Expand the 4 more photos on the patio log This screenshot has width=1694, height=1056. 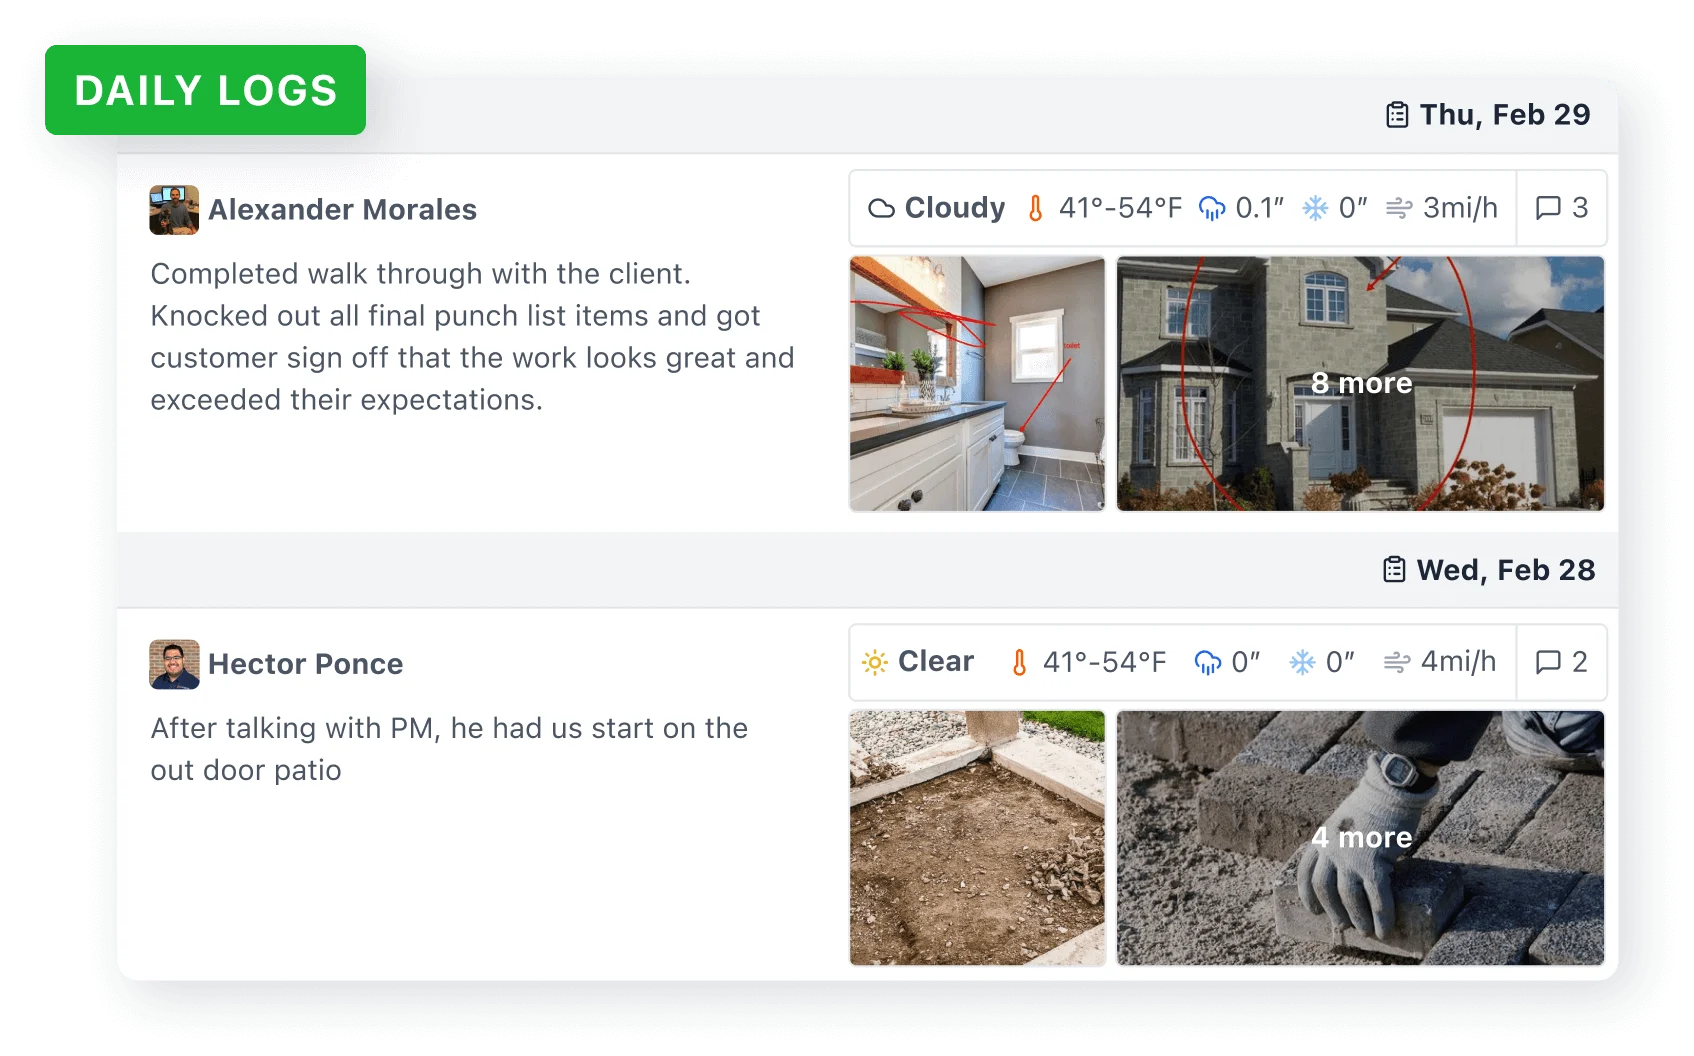1361,837
